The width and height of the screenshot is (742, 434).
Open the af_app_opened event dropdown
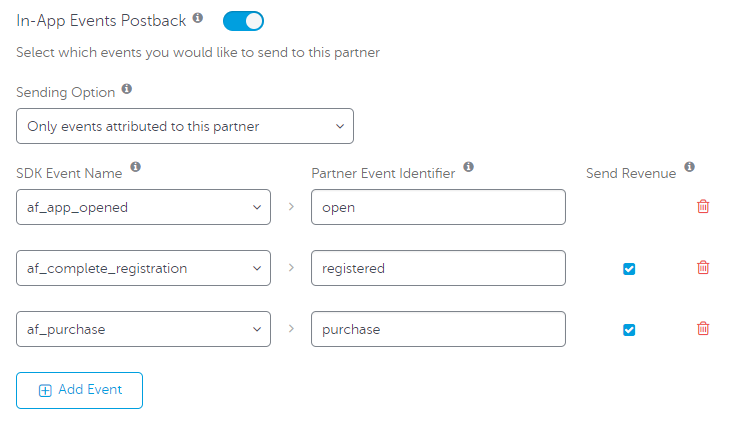point(143,207)
